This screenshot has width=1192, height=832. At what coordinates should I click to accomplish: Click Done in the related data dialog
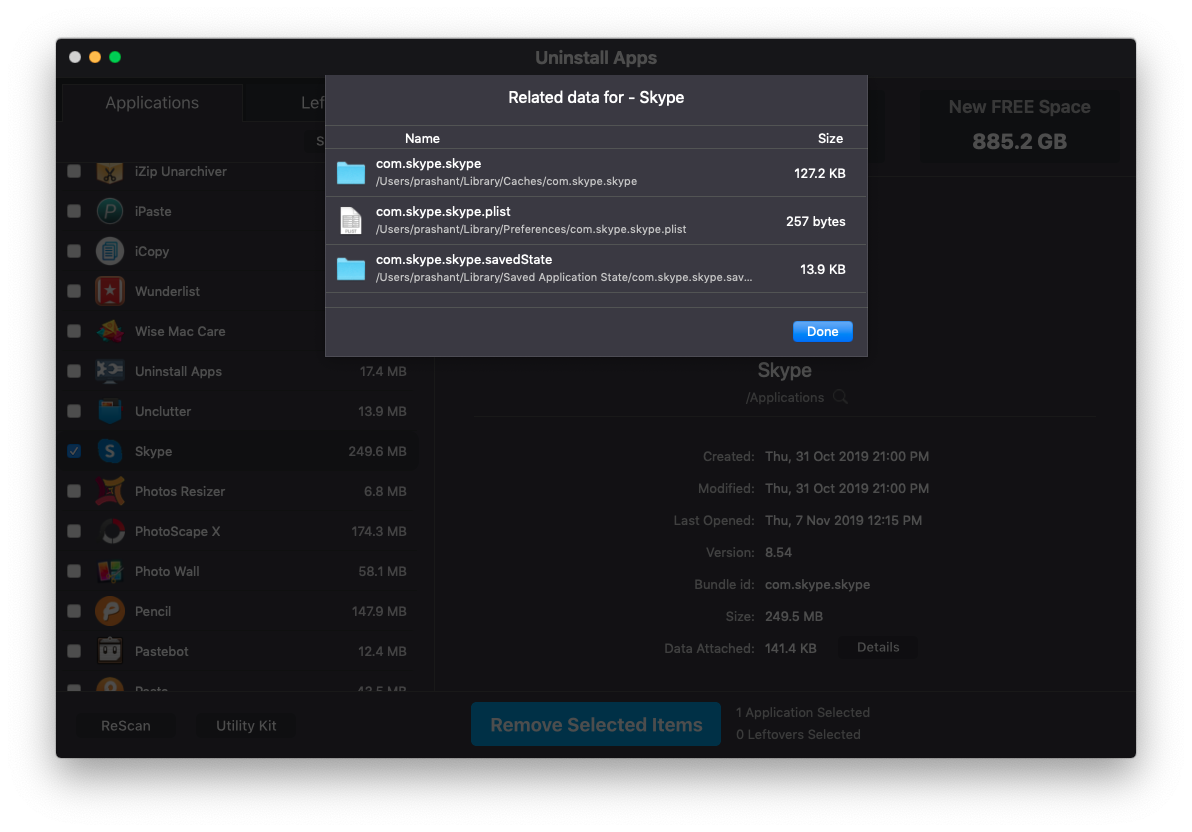pyautogui.click(x=823, y=332)
